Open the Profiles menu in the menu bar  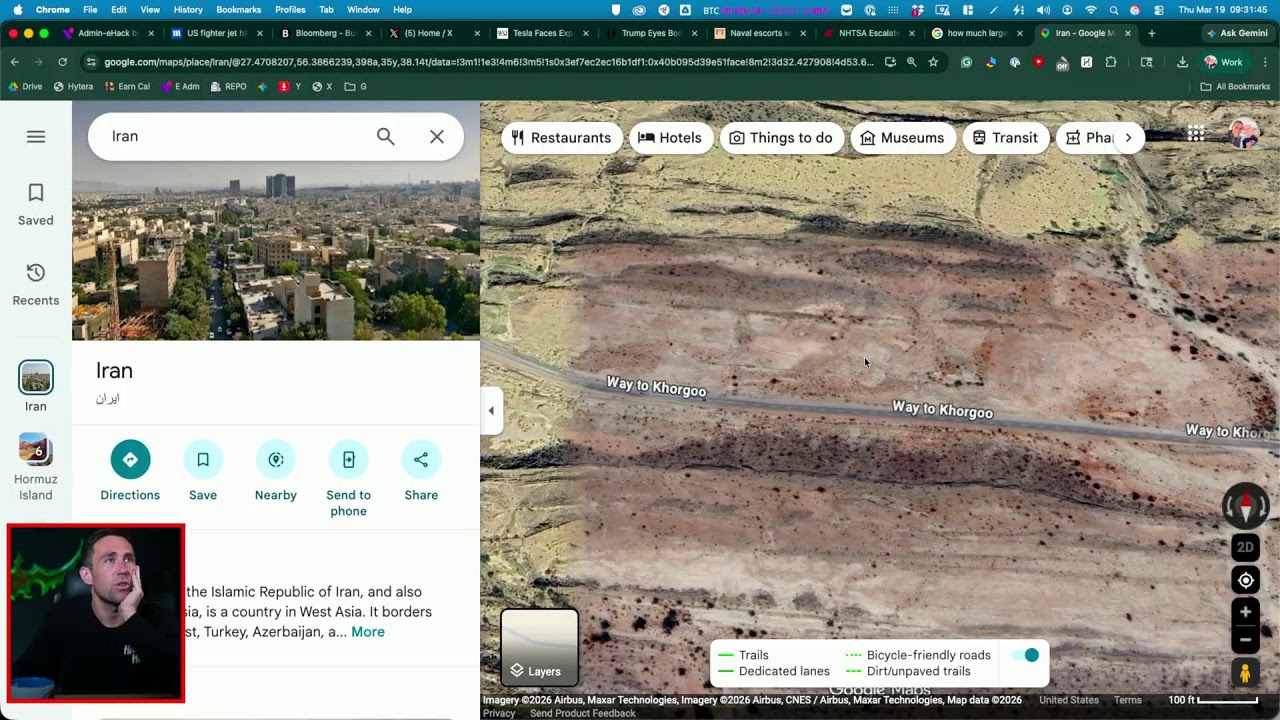(290, 10)
